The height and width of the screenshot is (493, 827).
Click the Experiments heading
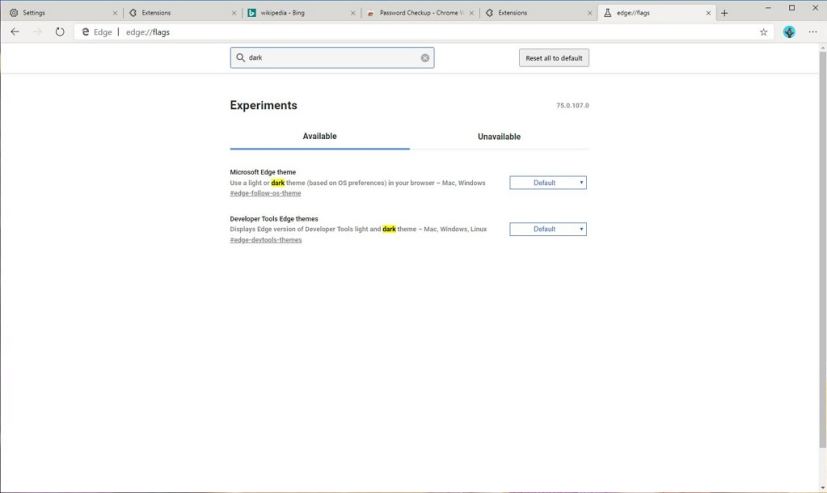tap(263, 105)
